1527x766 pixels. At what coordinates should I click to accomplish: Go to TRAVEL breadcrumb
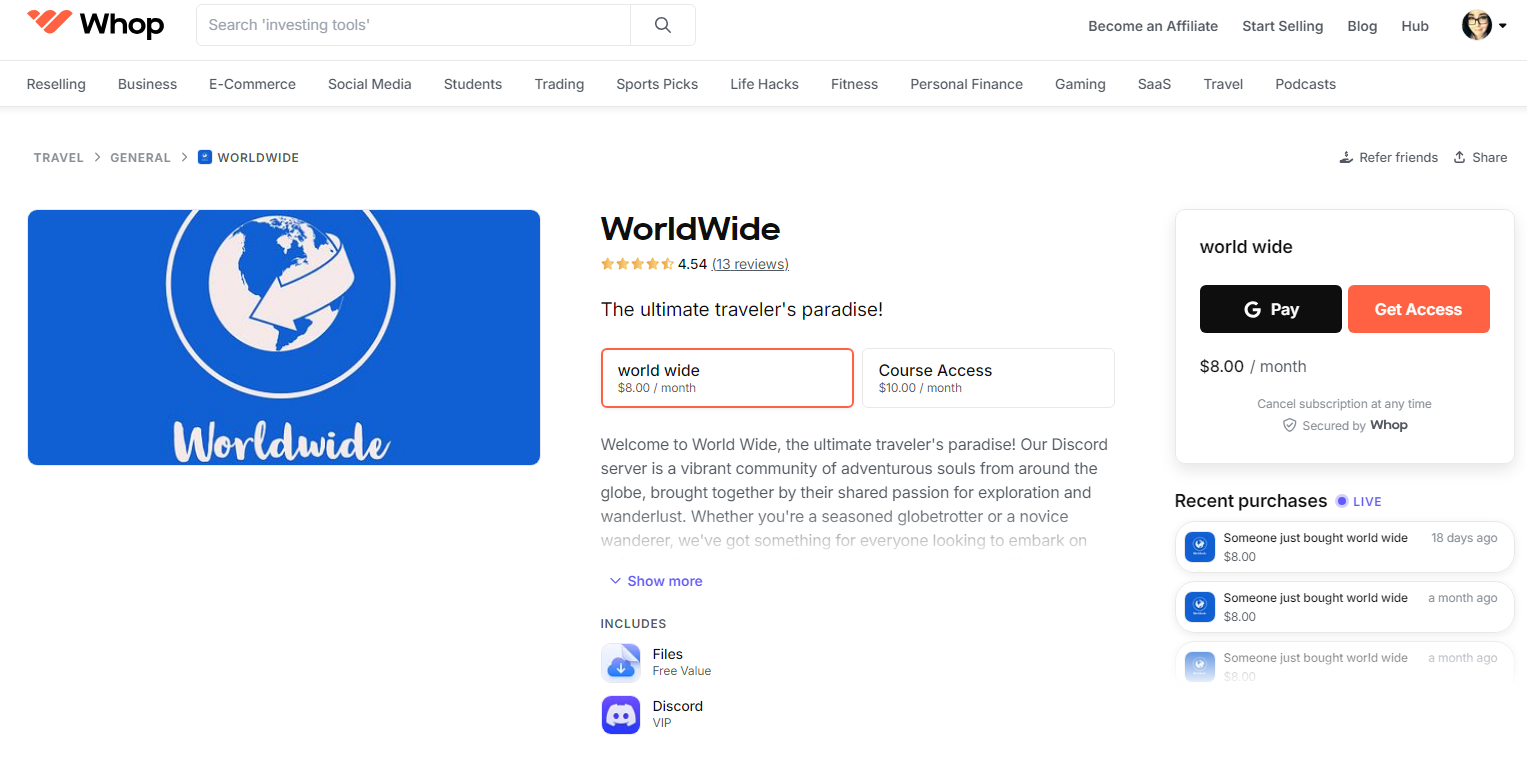click(59, 158)
